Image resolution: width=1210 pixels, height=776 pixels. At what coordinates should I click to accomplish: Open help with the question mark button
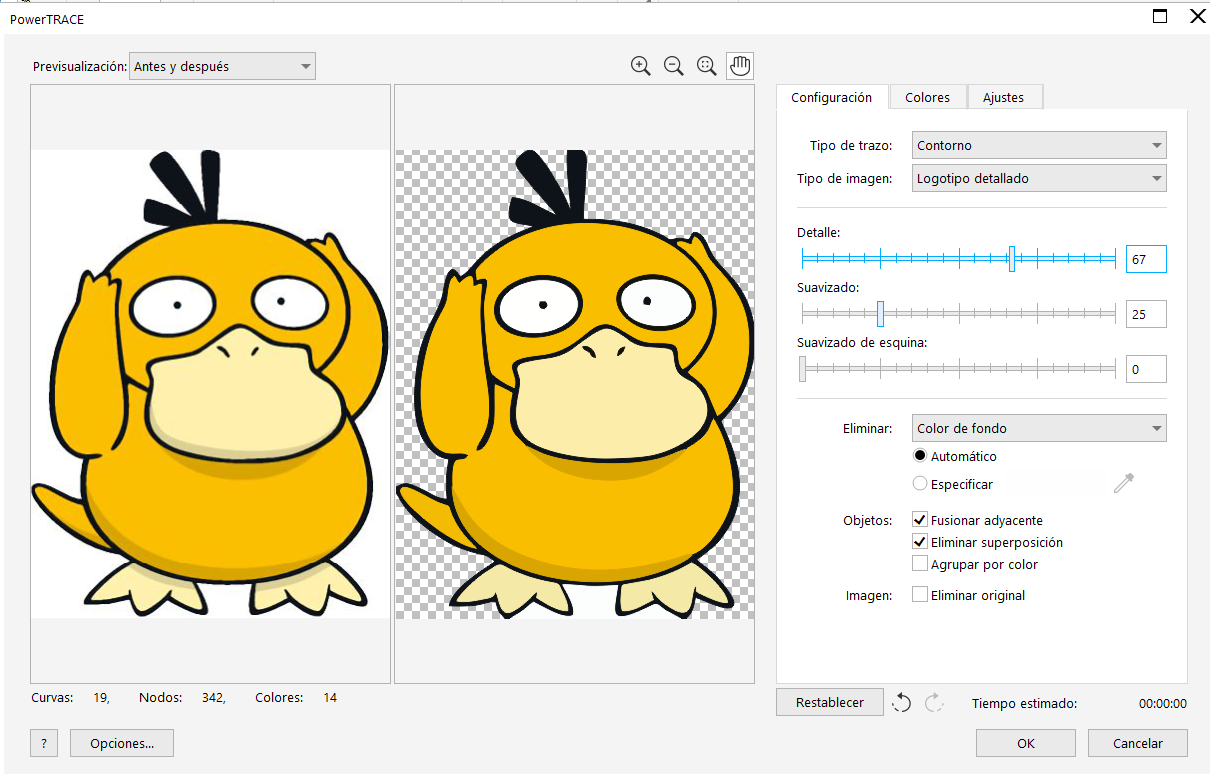[x=44, y=743]
